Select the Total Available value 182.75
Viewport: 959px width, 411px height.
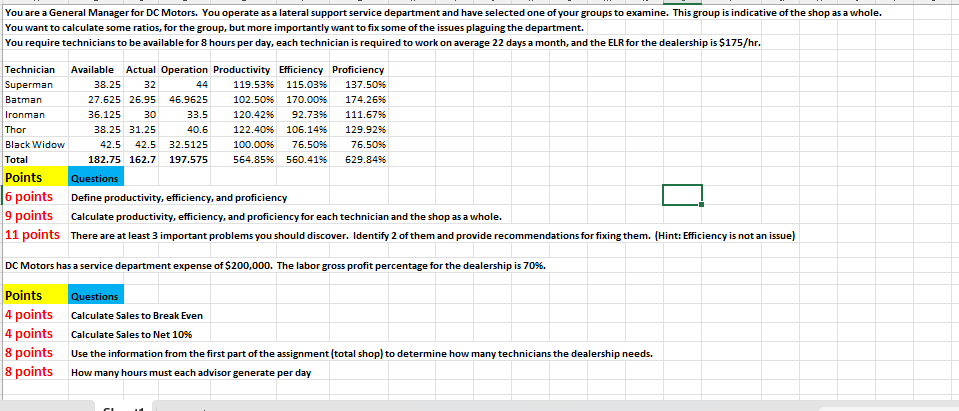(x=95, y=160)
